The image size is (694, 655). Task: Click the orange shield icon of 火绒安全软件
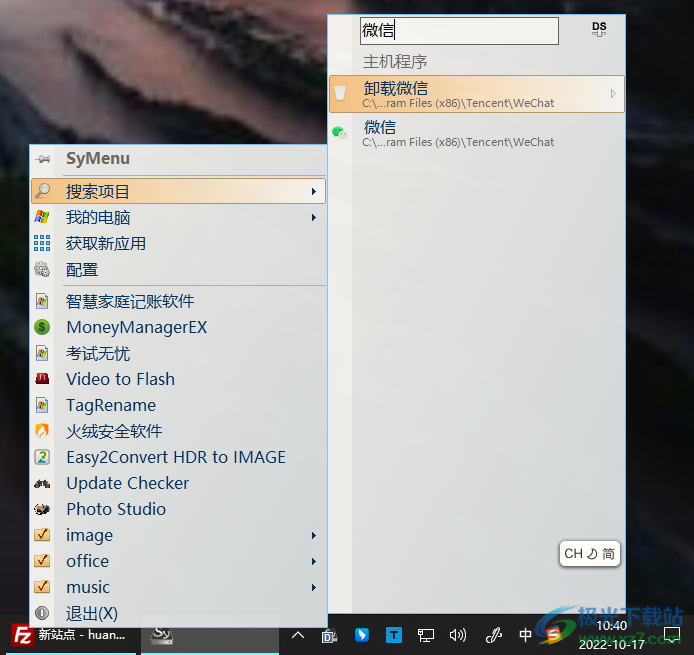pos(42,431)
